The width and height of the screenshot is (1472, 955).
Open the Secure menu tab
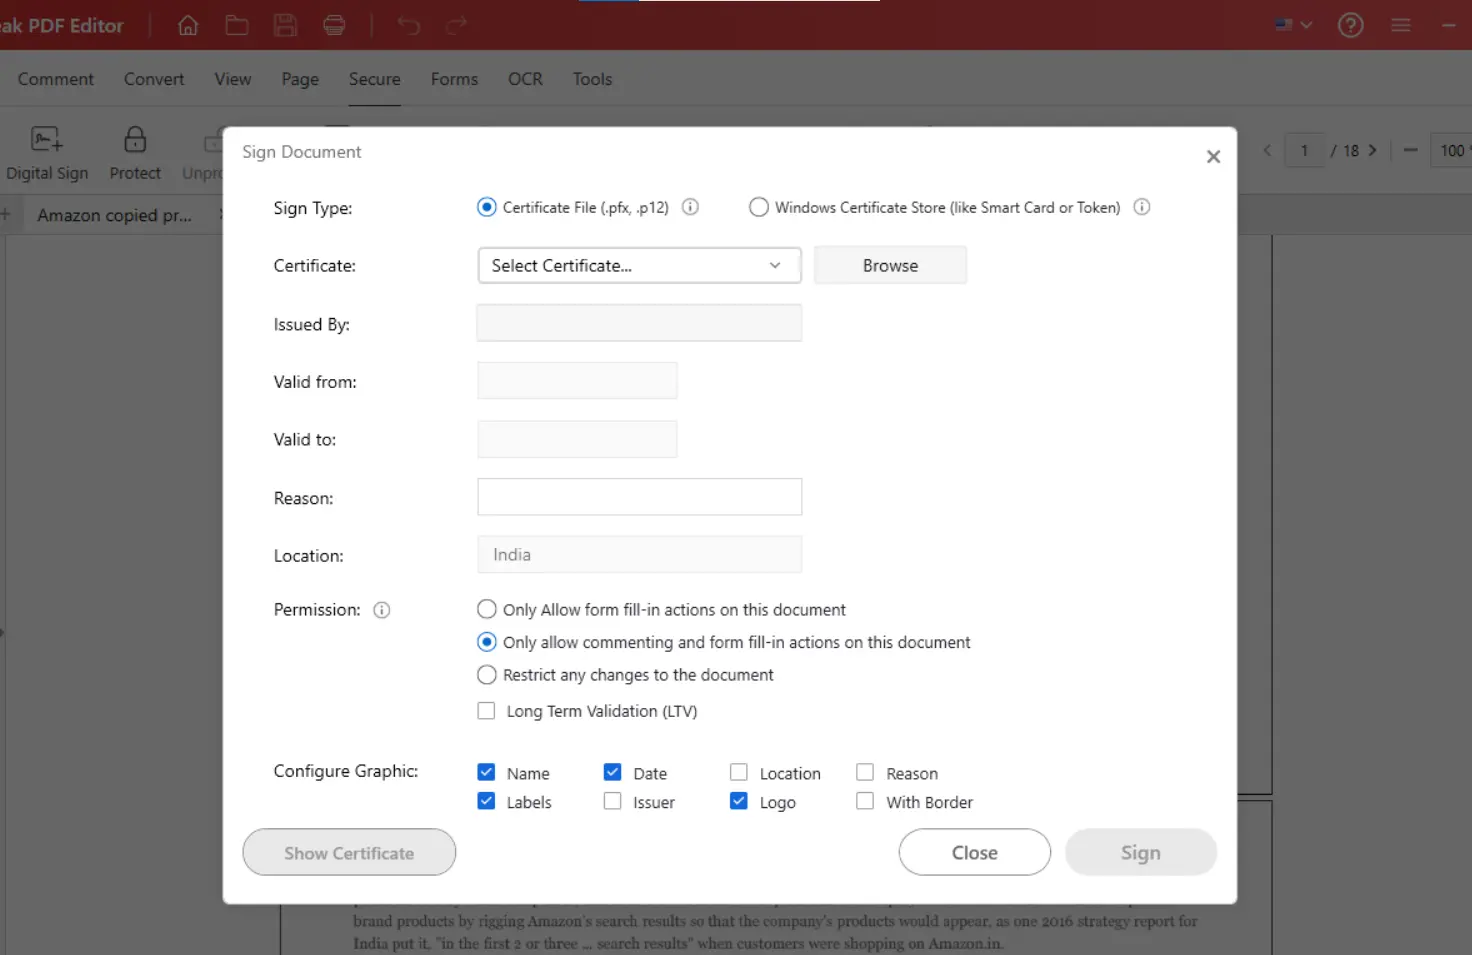375,79
